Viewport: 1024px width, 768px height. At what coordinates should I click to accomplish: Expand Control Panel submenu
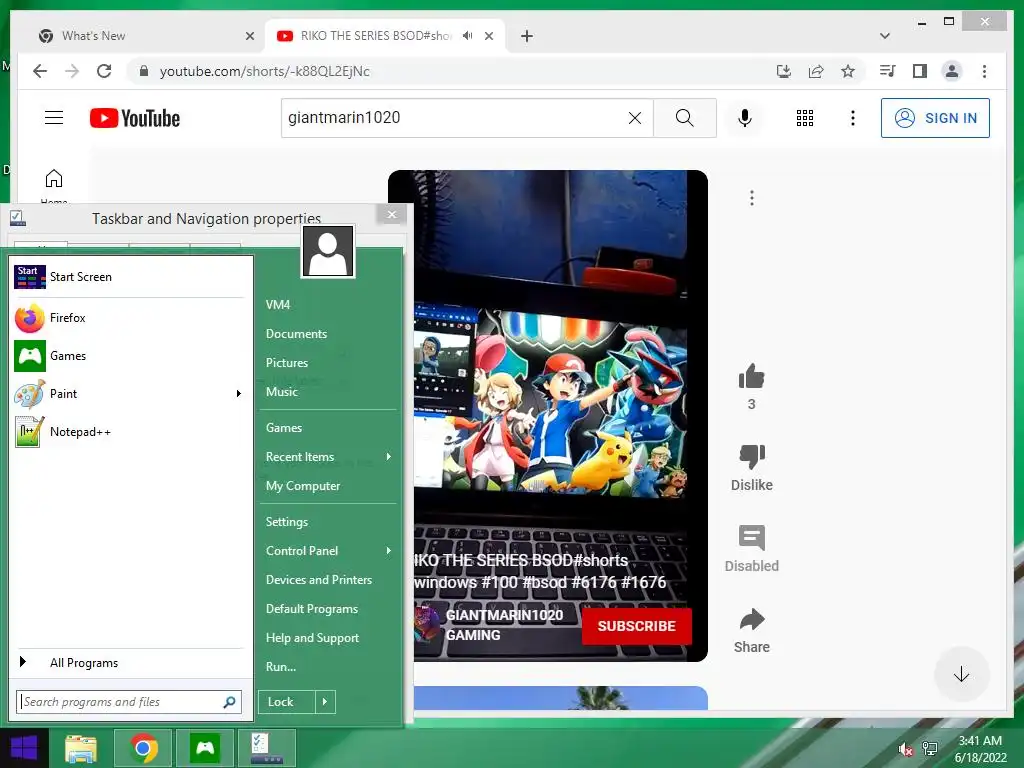pyautogui.click(x=389, y=551)
